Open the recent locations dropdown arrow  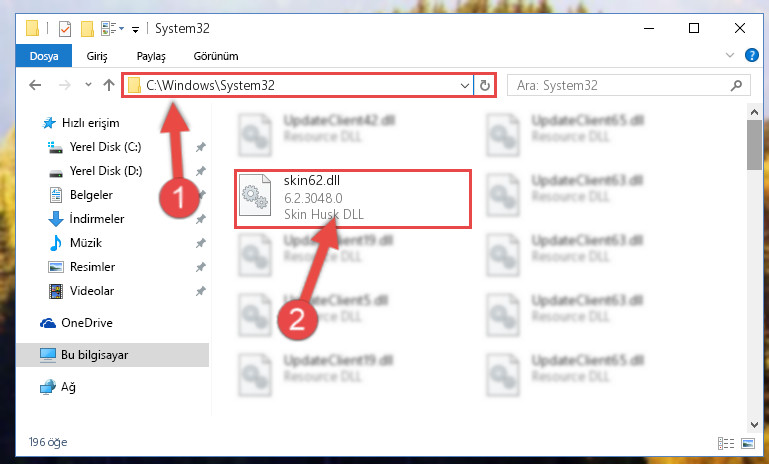88,85
